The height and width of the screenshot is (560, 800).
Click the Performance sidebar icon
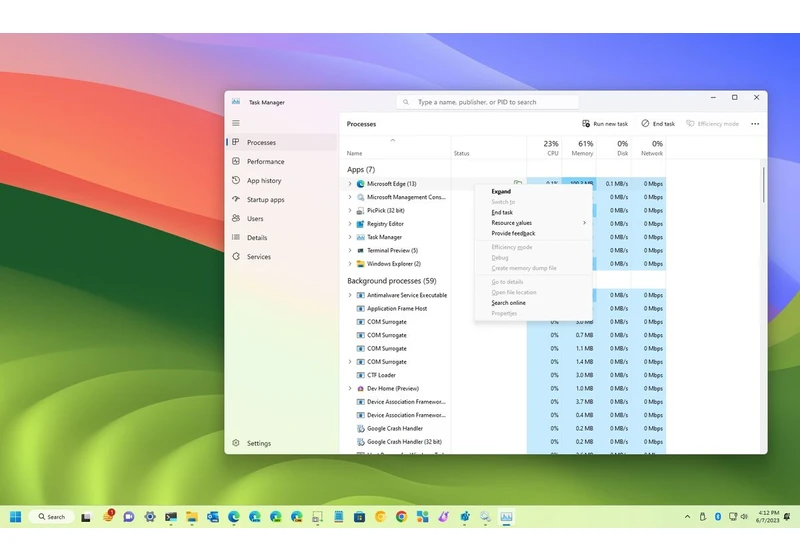[x=236, y=161]
